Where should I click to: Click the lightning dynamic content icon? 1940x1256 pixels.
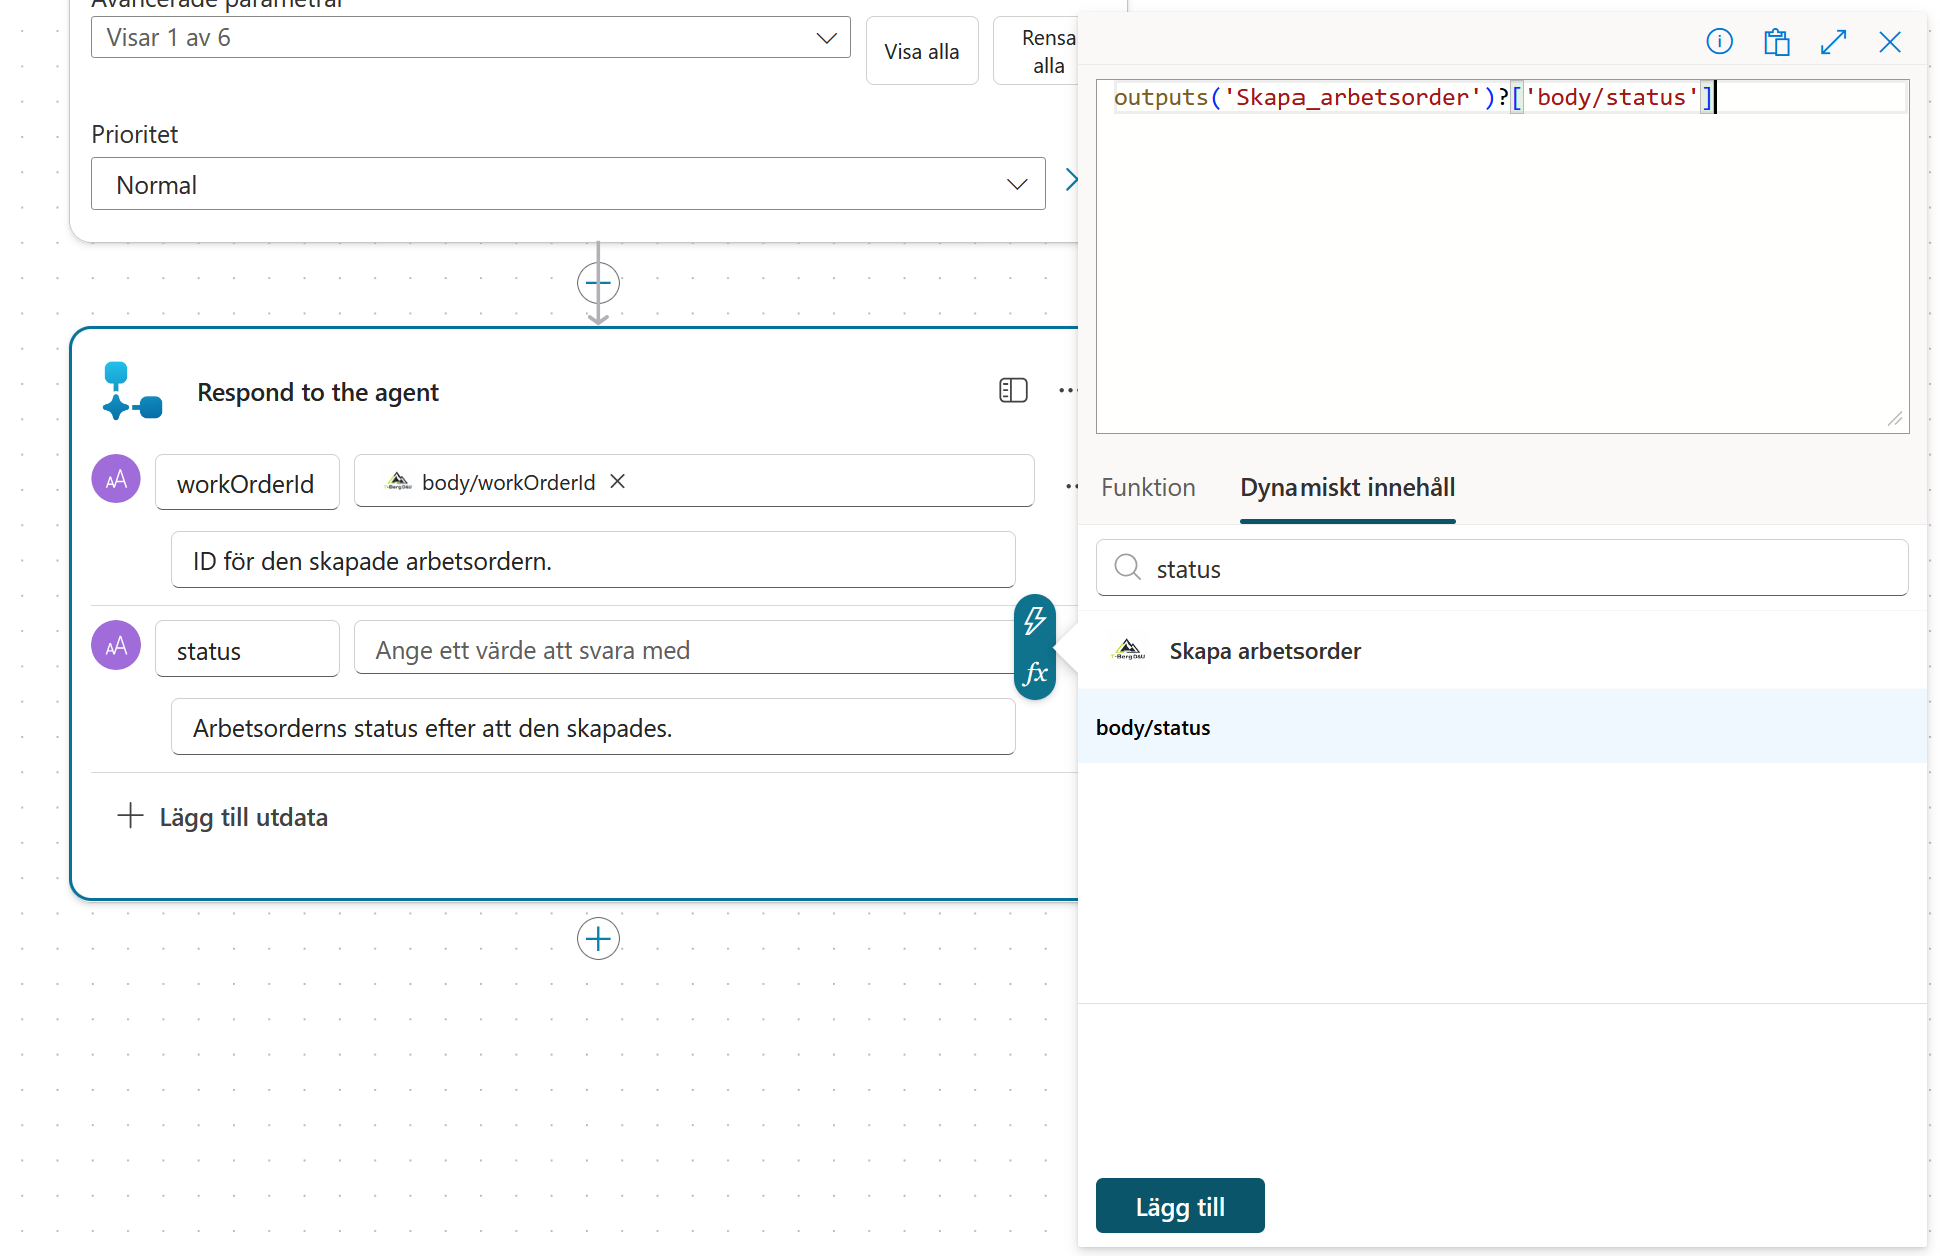pos(1035,621)
